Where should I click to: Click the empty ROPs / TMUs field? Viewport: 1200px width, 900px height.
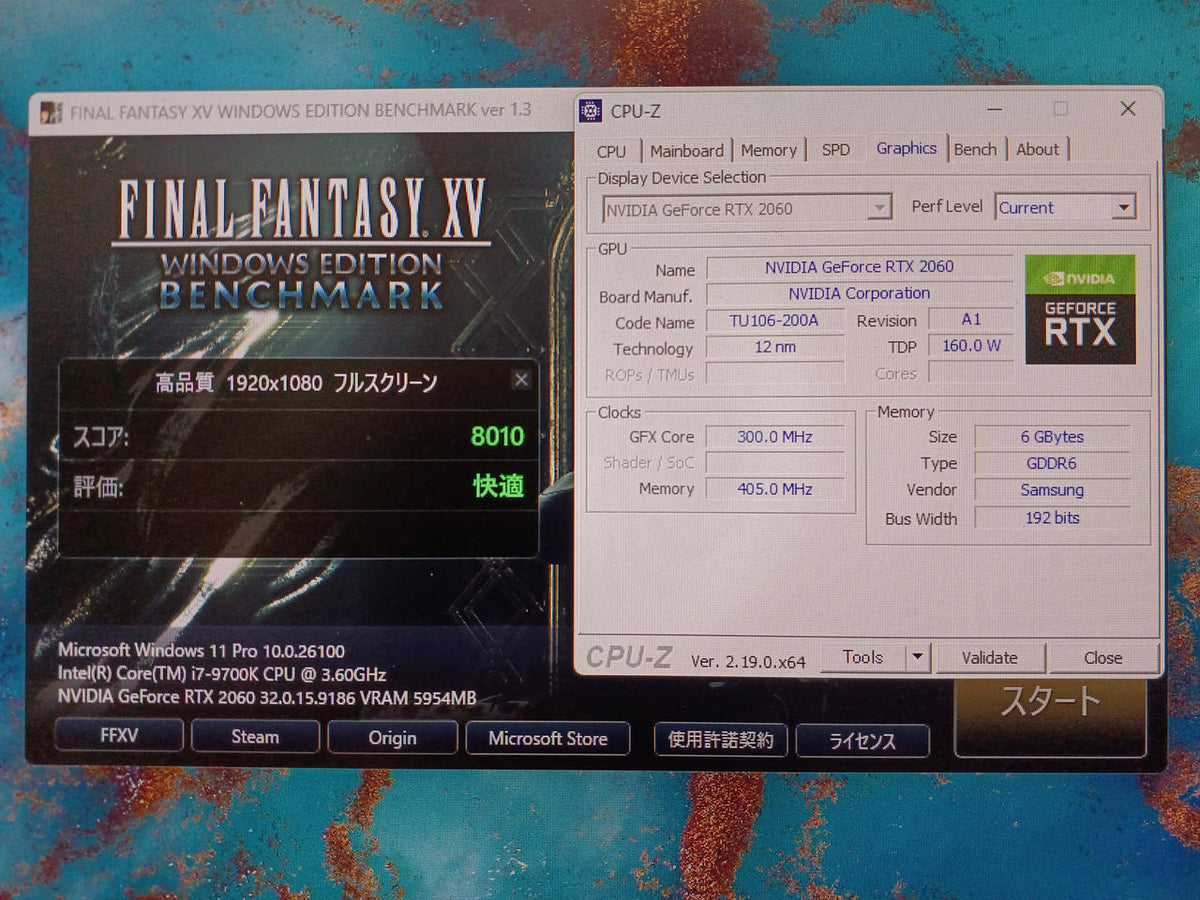[x=774, y=374]
